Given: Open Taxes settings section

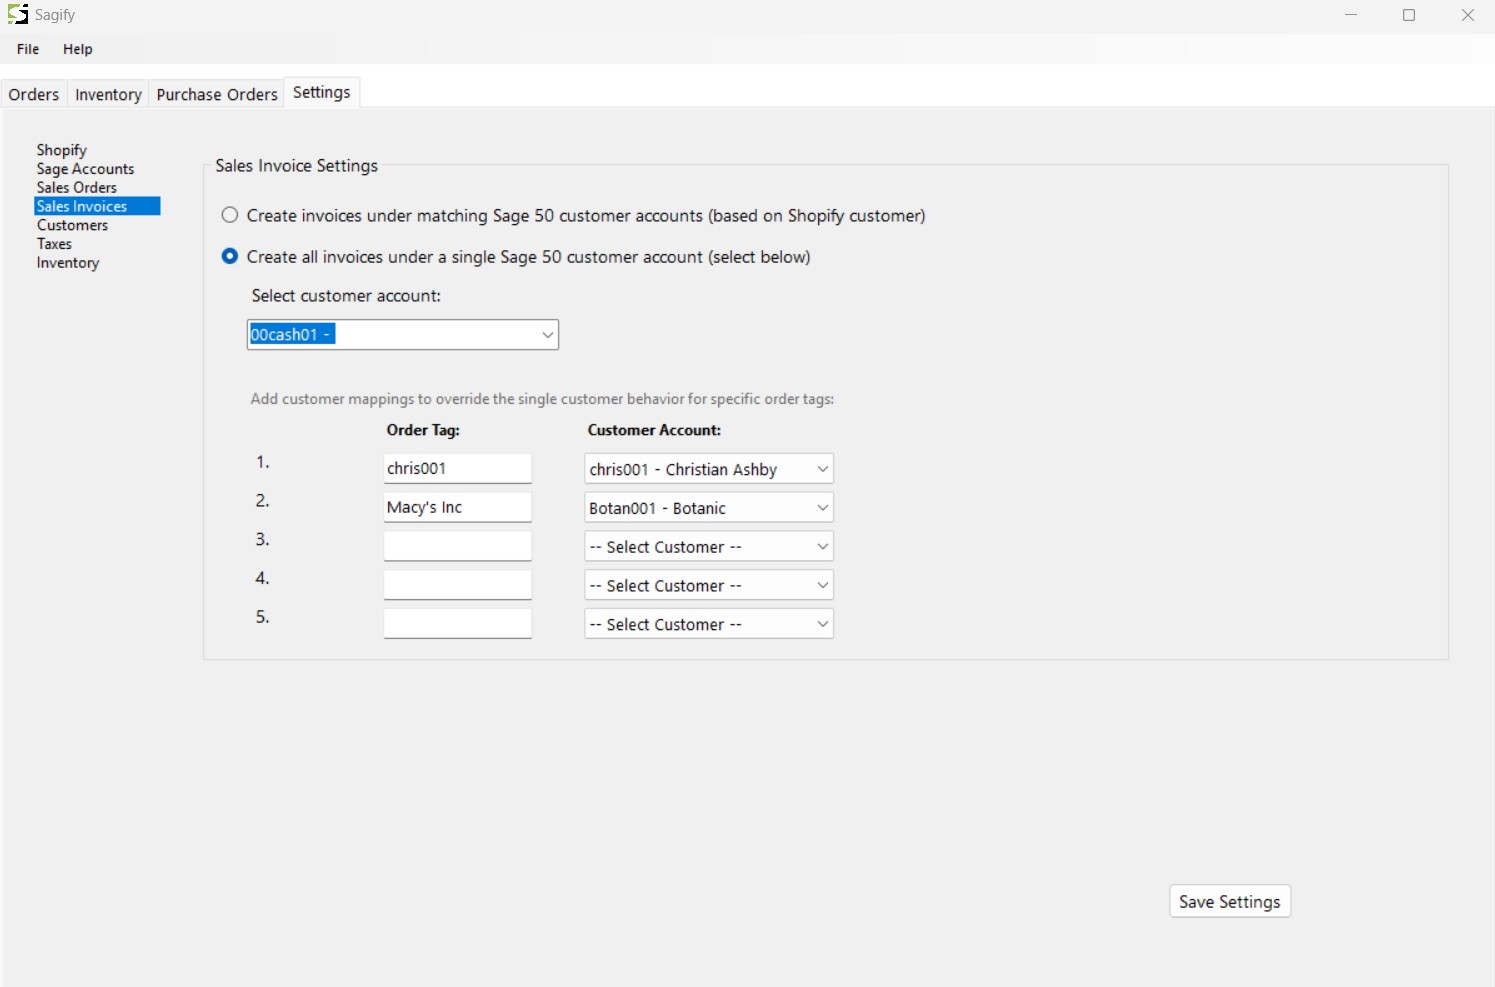Looking at the screenshot, I should click(x=54, y=244).
